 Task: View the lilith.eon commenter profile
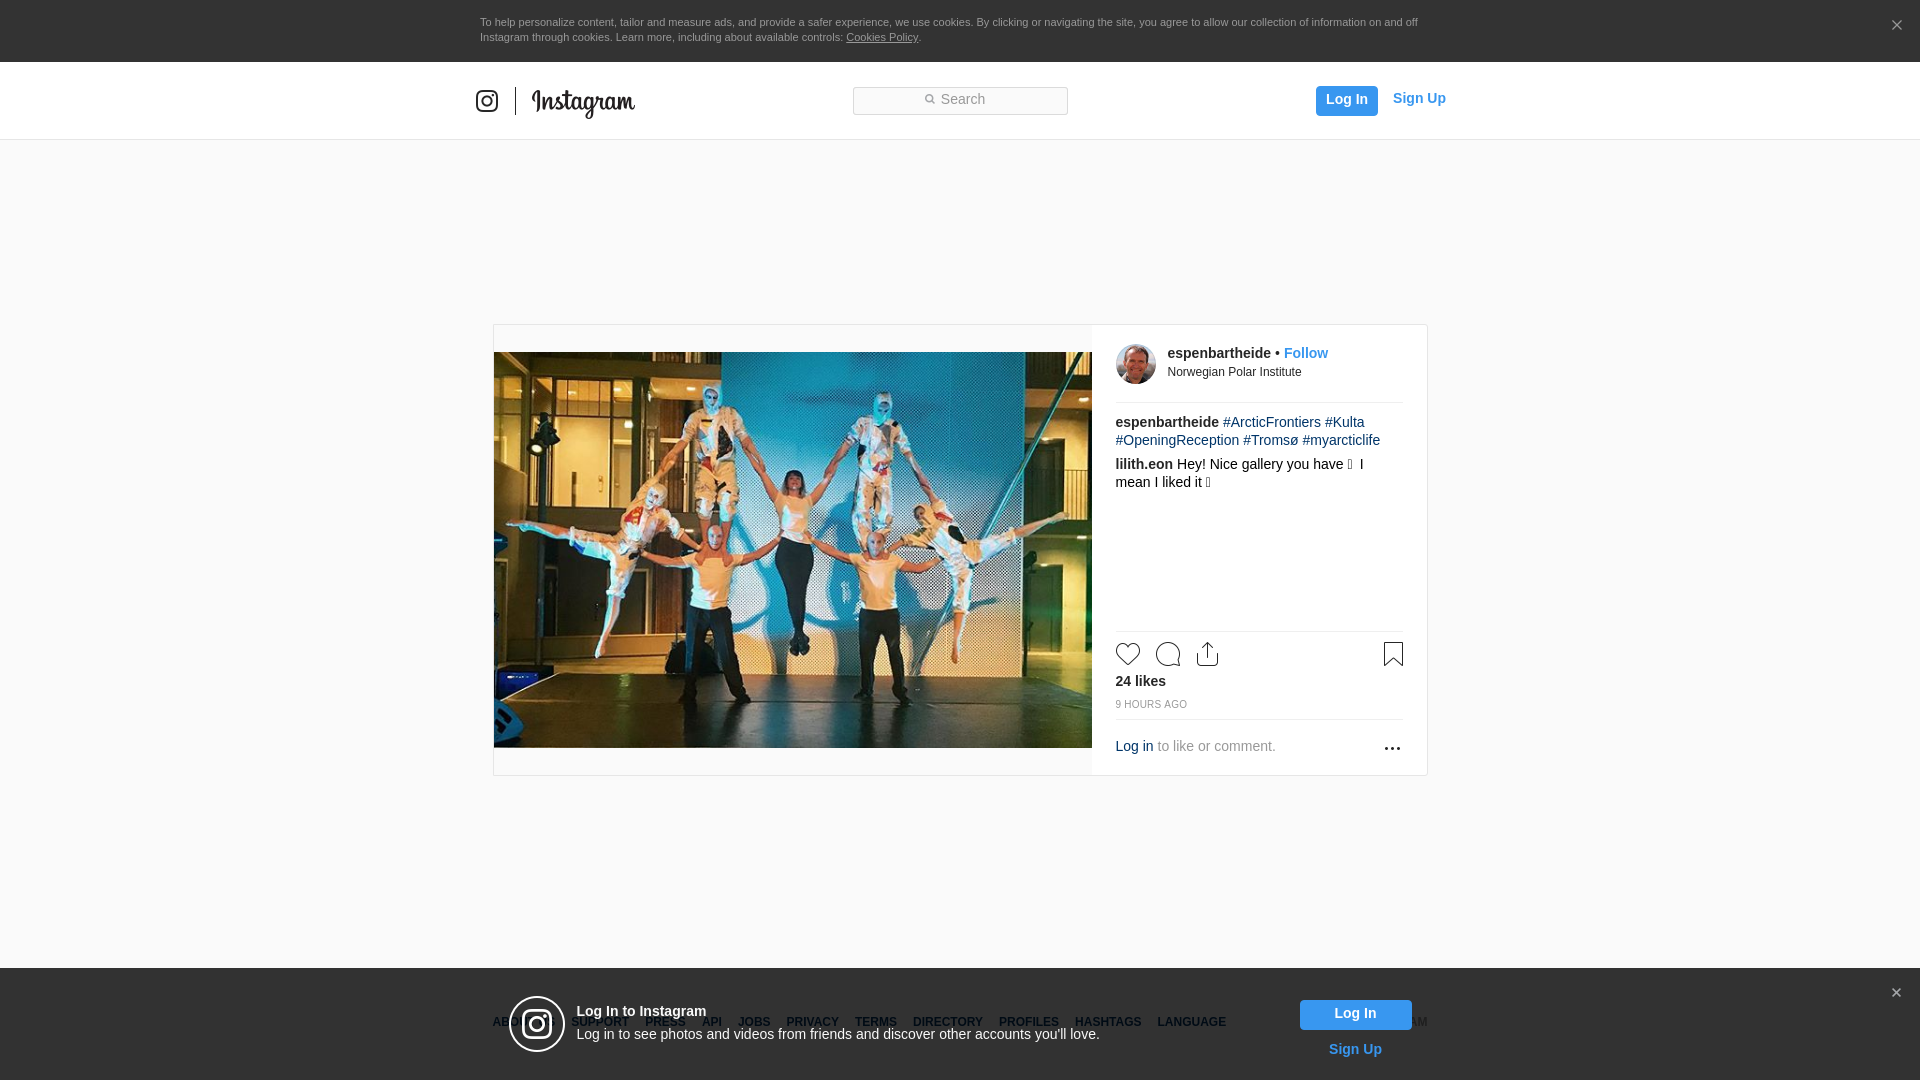(x=1143, y=464)
